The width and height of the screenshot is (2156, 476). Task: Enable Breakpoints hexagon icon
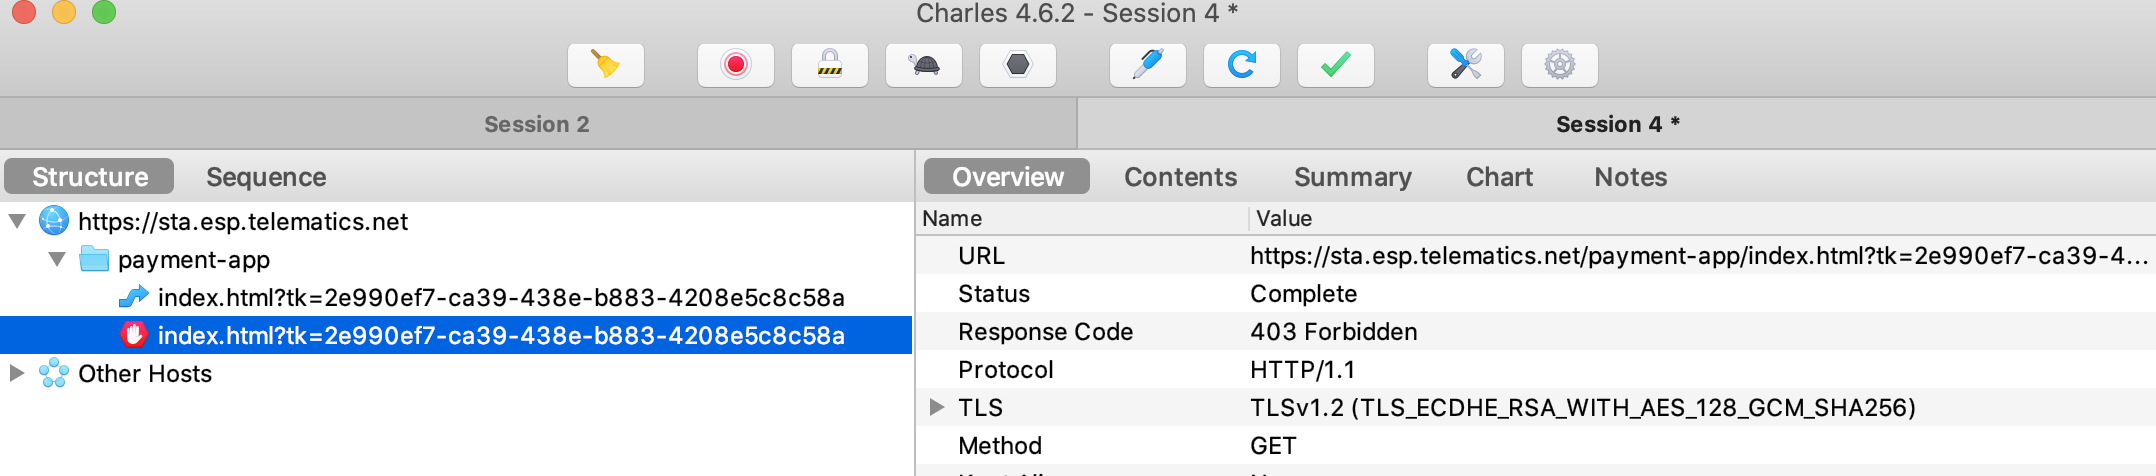[1018, 65]
